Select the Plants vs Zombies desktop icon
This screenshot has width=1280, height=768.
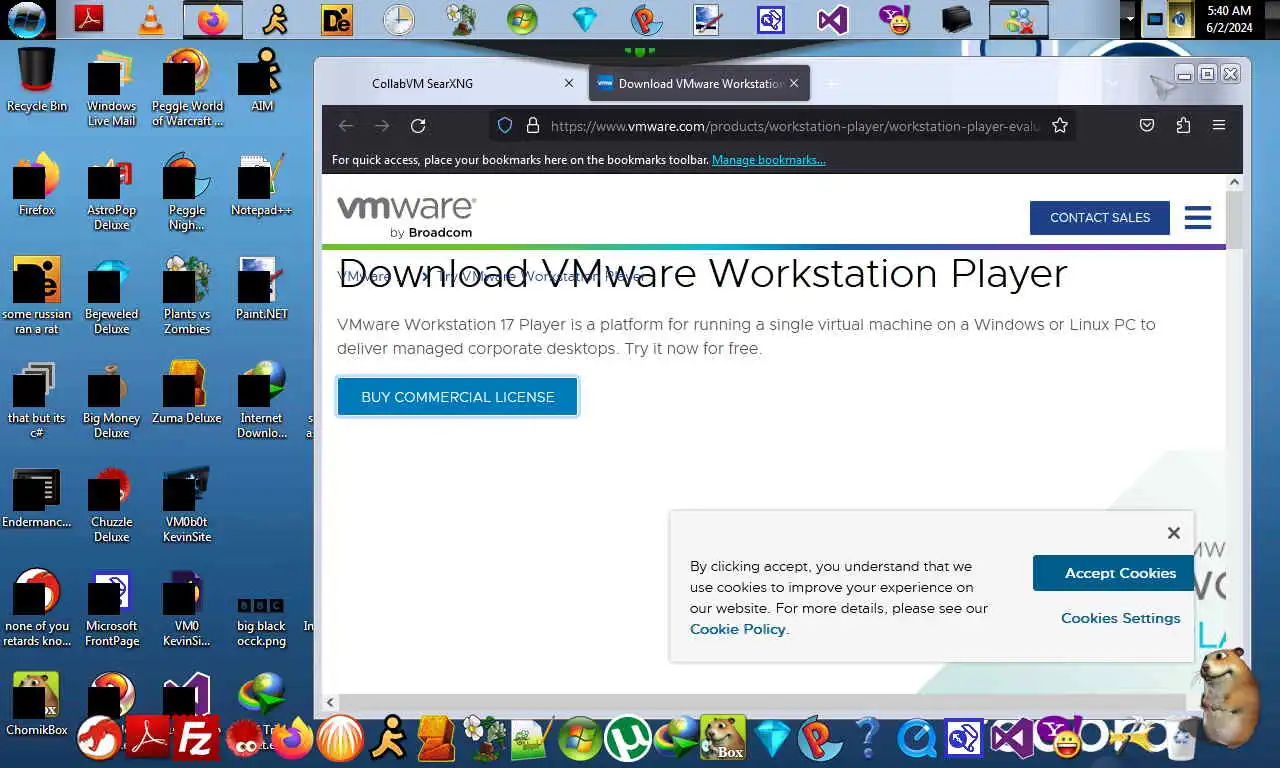[x=187, y=295]
